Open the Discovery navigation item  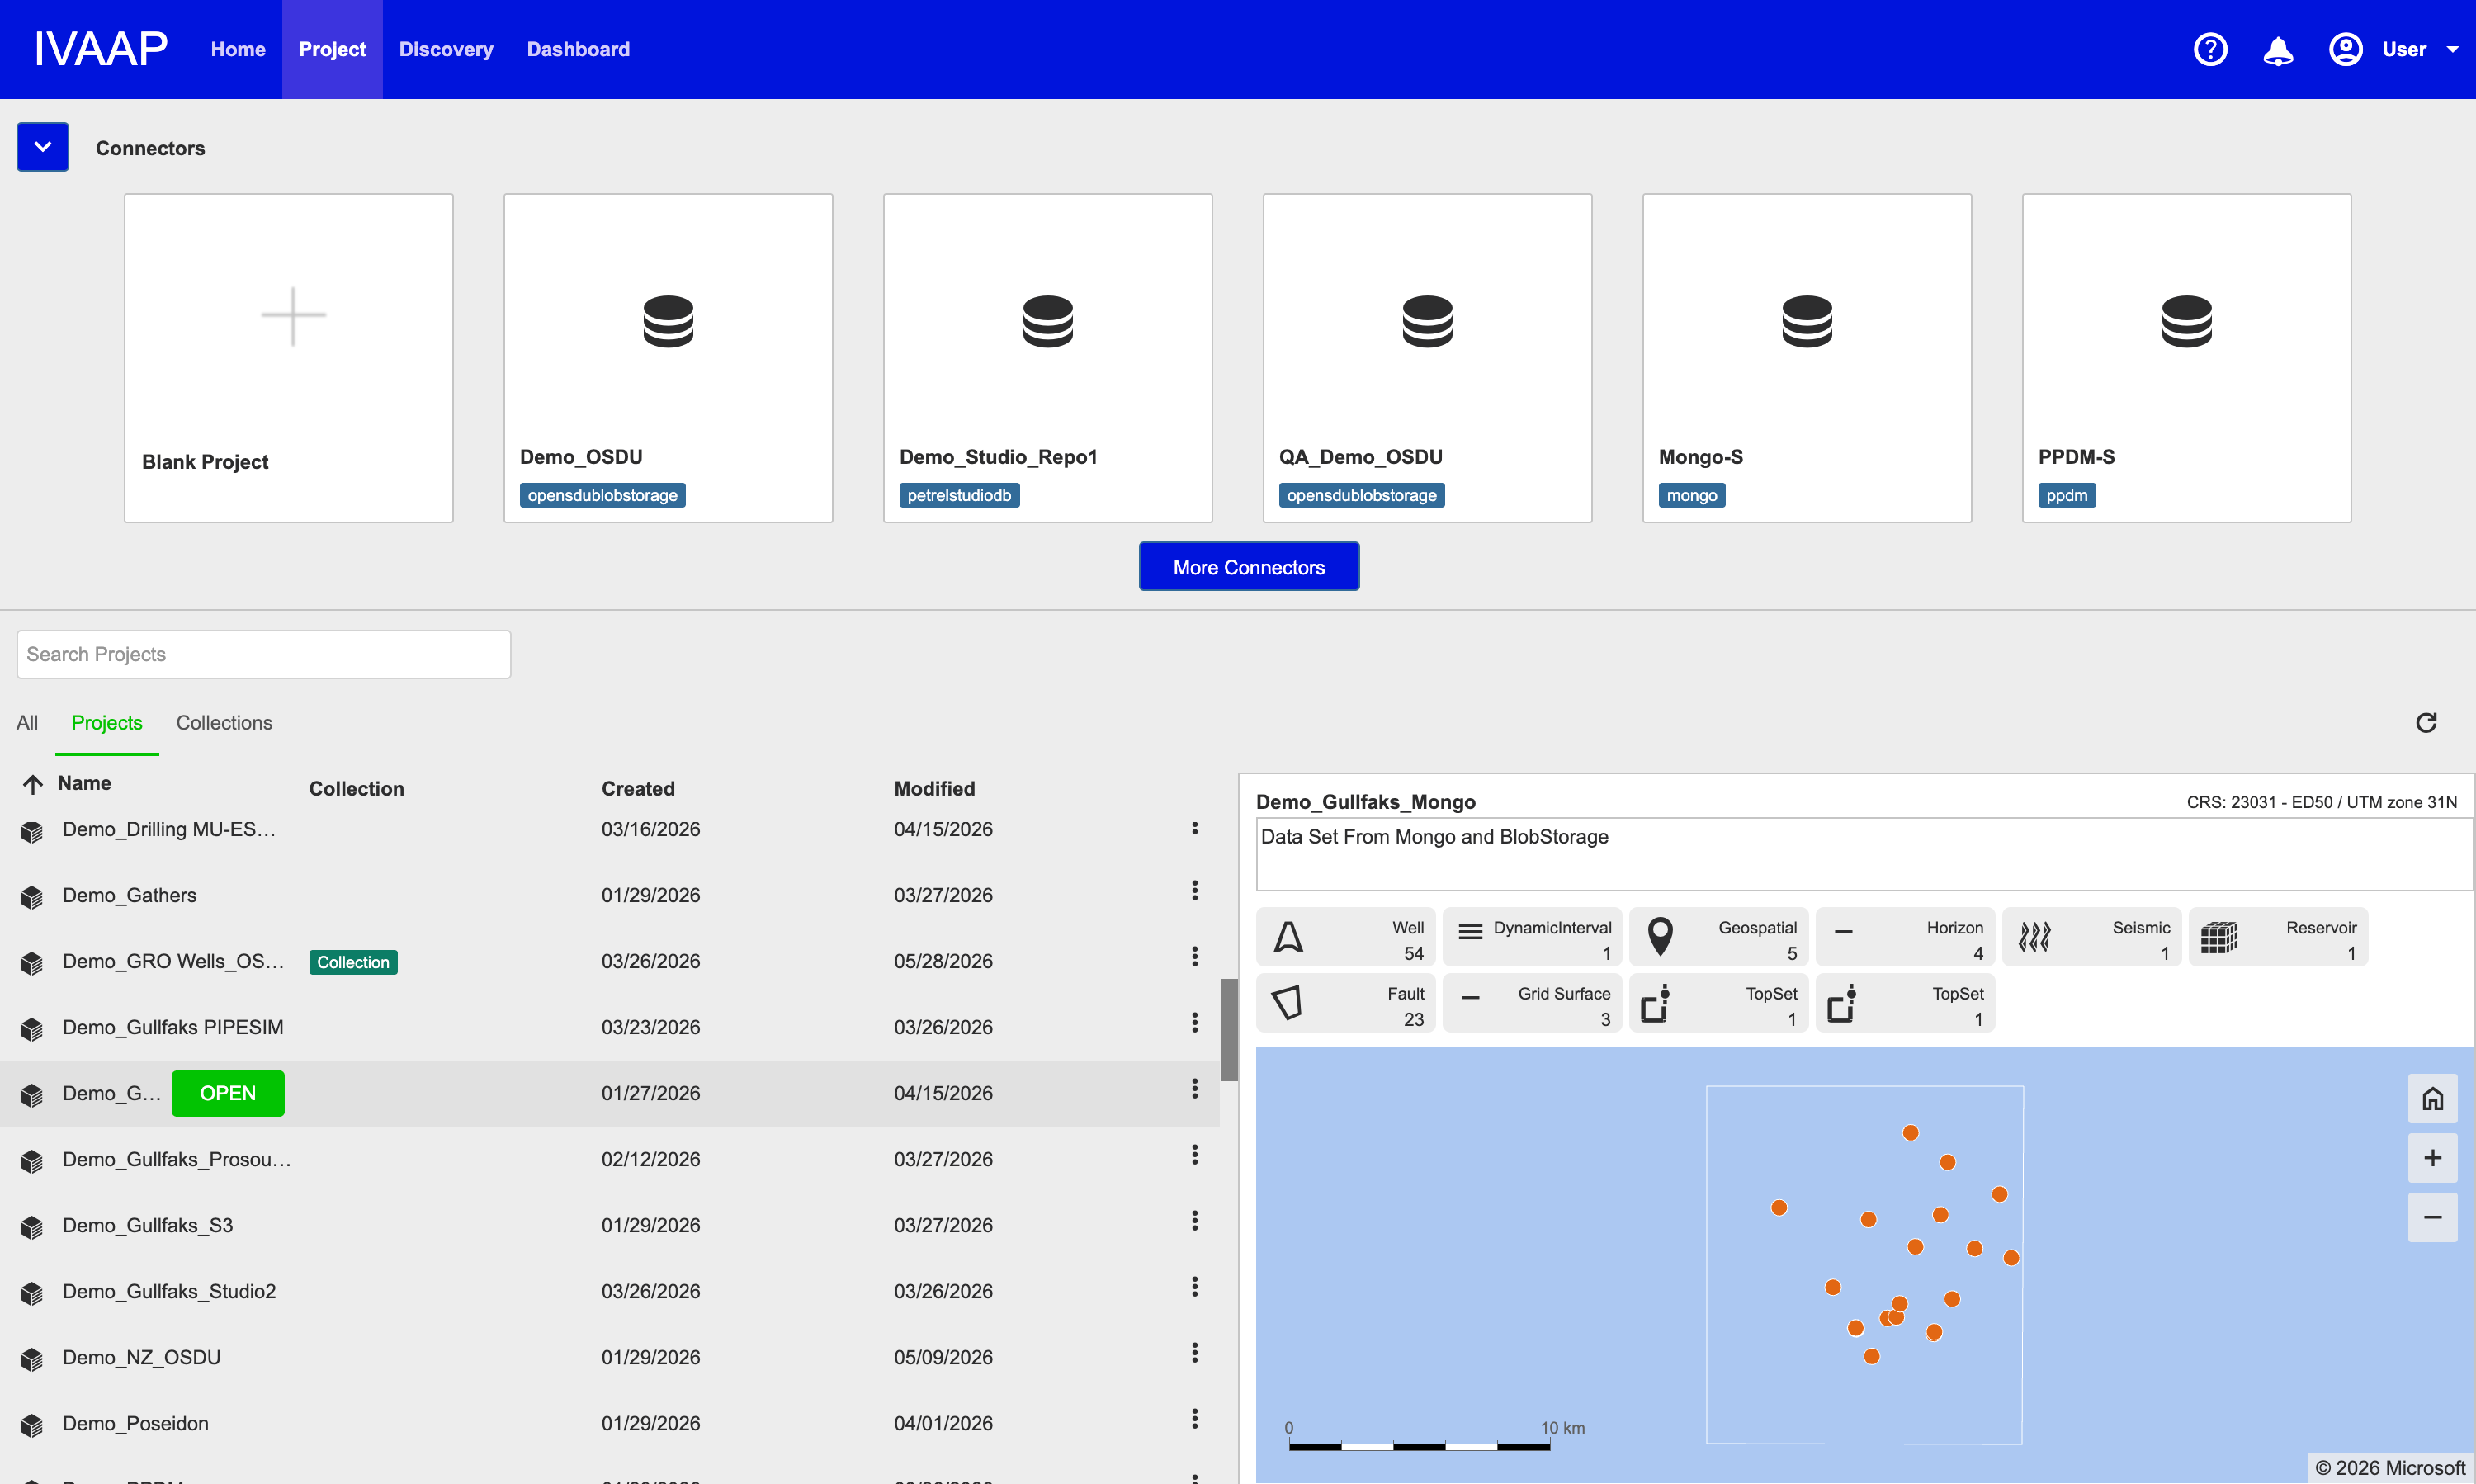[x=446, y=49]
